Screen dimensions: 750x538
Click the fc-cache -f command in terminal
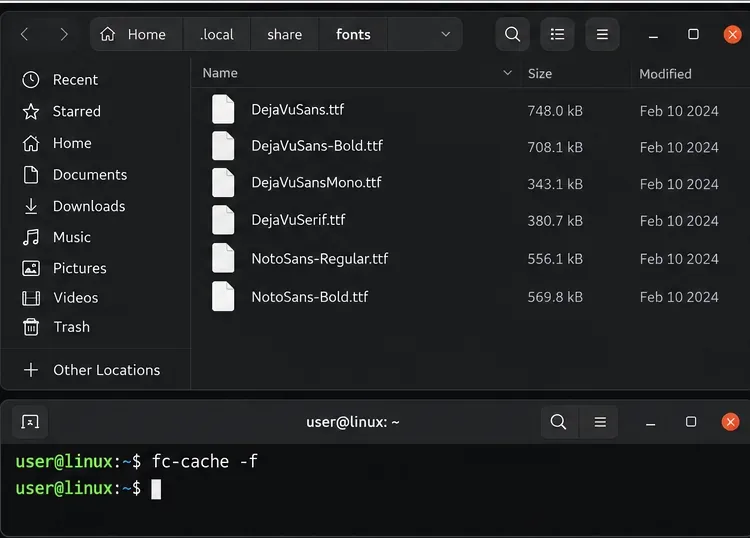click(x=205, y=461)
